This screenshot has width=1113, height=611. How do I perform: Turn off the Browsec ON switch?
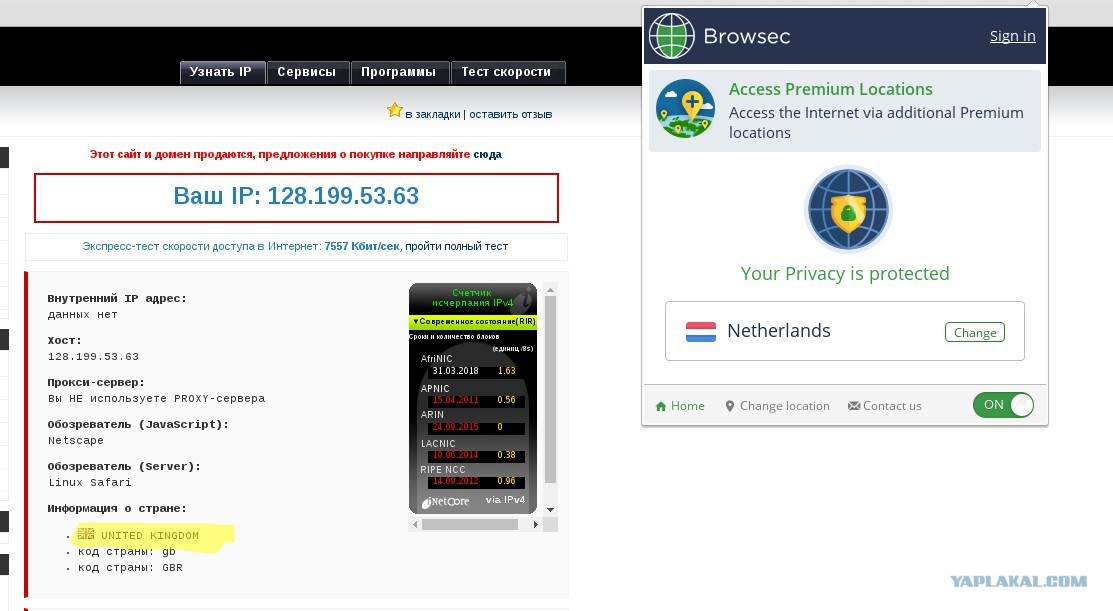click(x=1003, y=405)
